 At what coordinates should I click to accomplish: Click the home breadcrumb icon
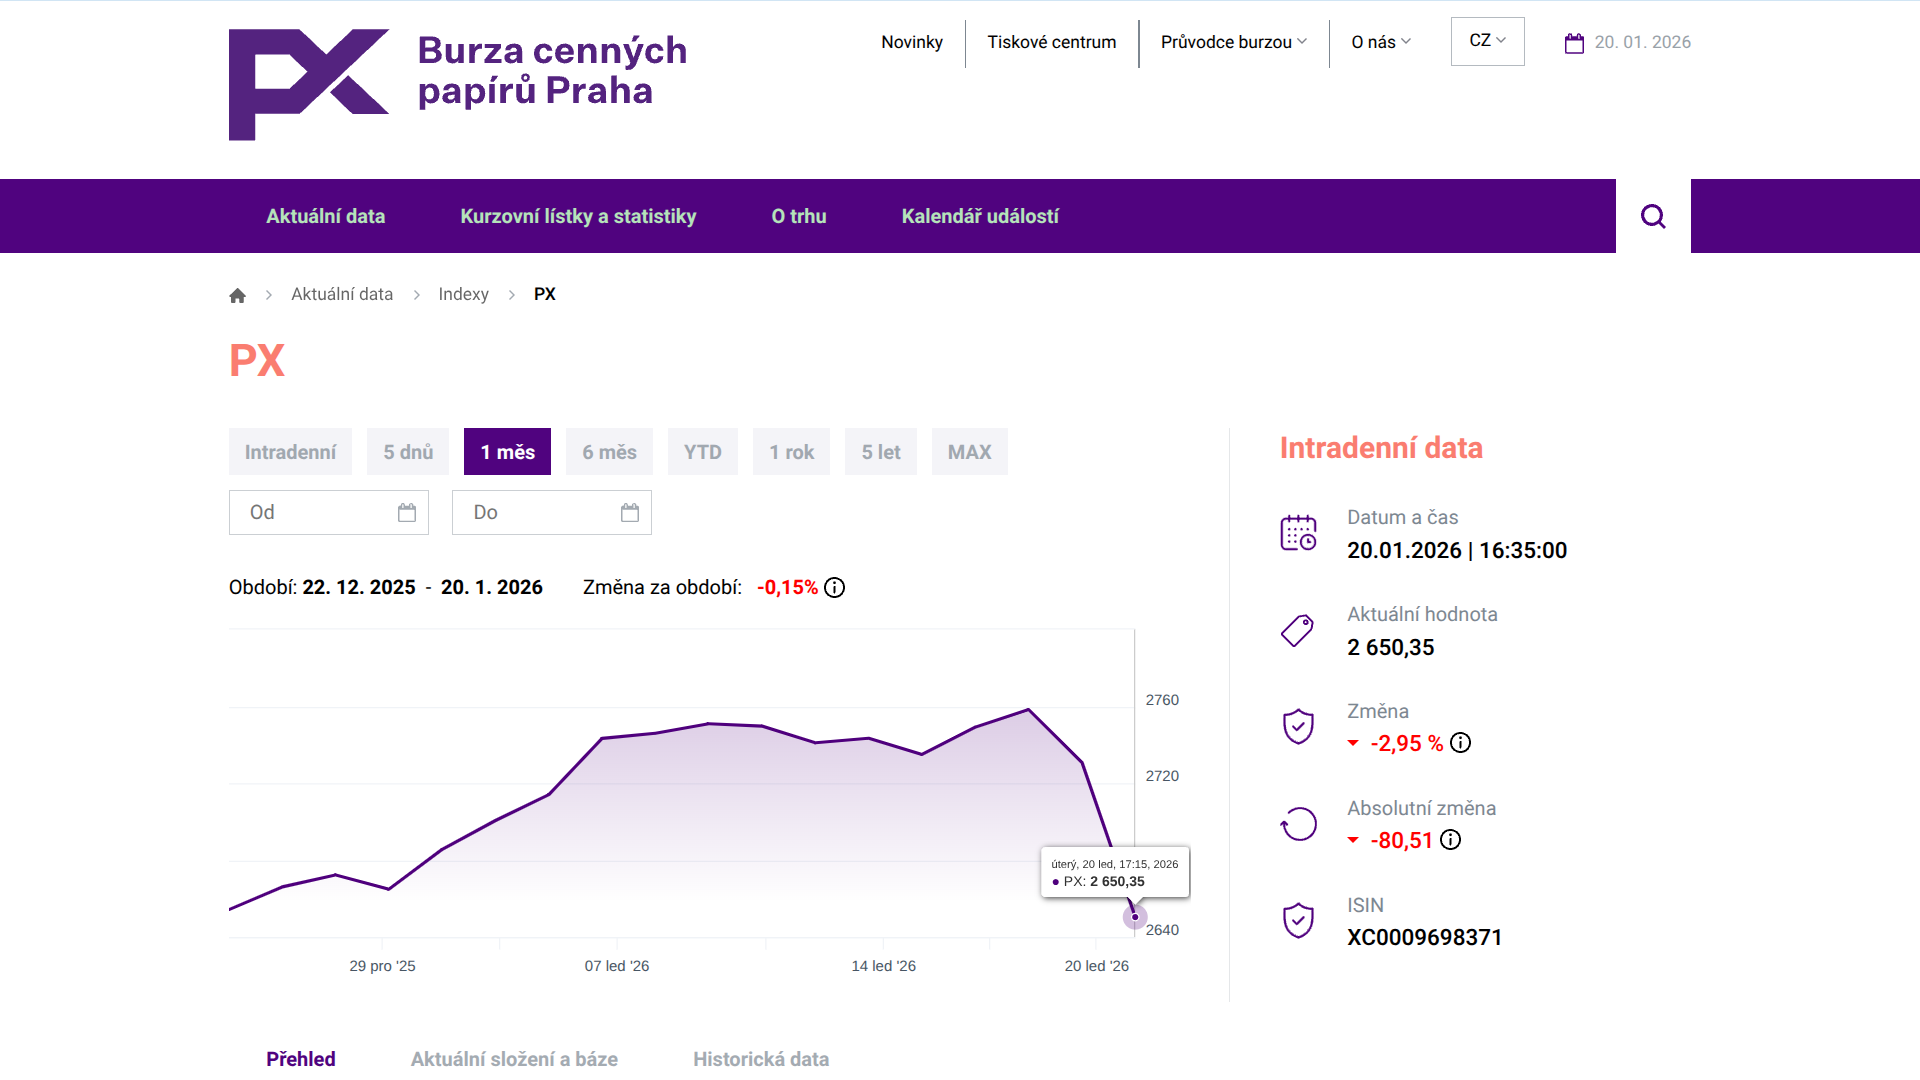click(x=237, y=295)
